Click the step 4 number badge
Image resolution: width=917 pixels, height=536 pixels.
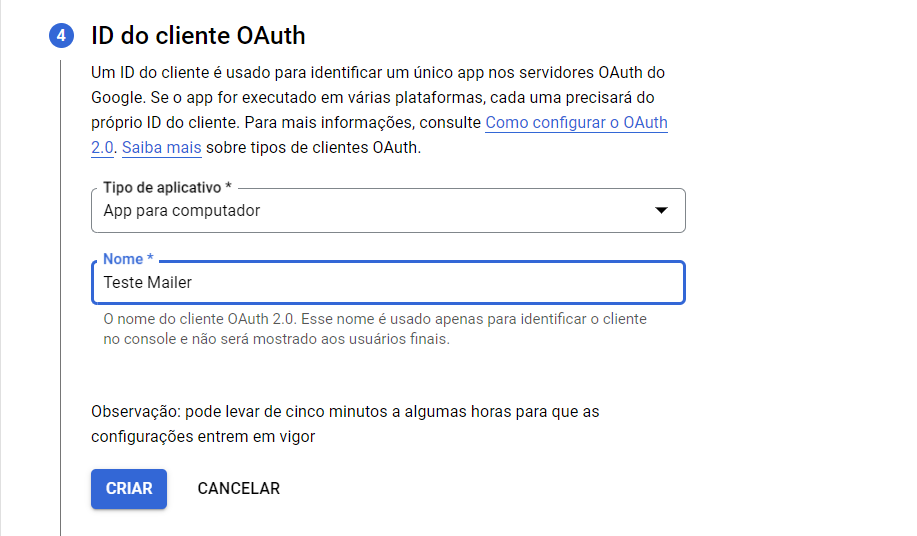tap(61, 36)
